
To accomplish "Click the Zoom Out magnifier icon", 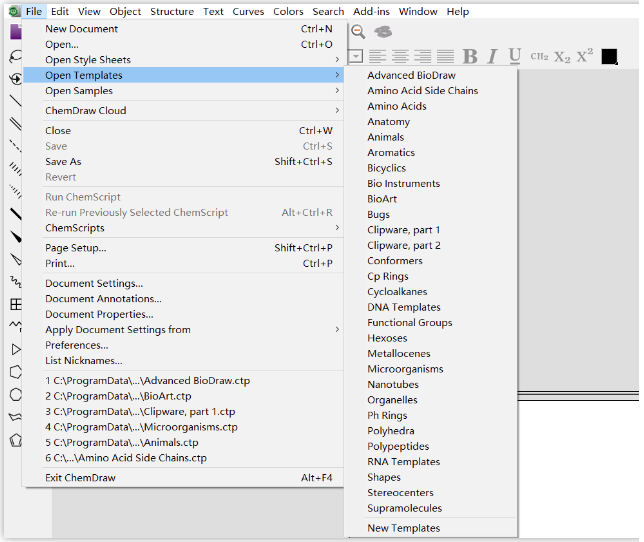I will [358, 32].
